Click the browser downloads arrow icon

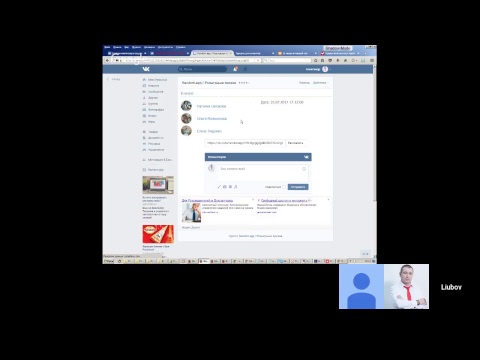pyautogui.click(x=338, y=60)
